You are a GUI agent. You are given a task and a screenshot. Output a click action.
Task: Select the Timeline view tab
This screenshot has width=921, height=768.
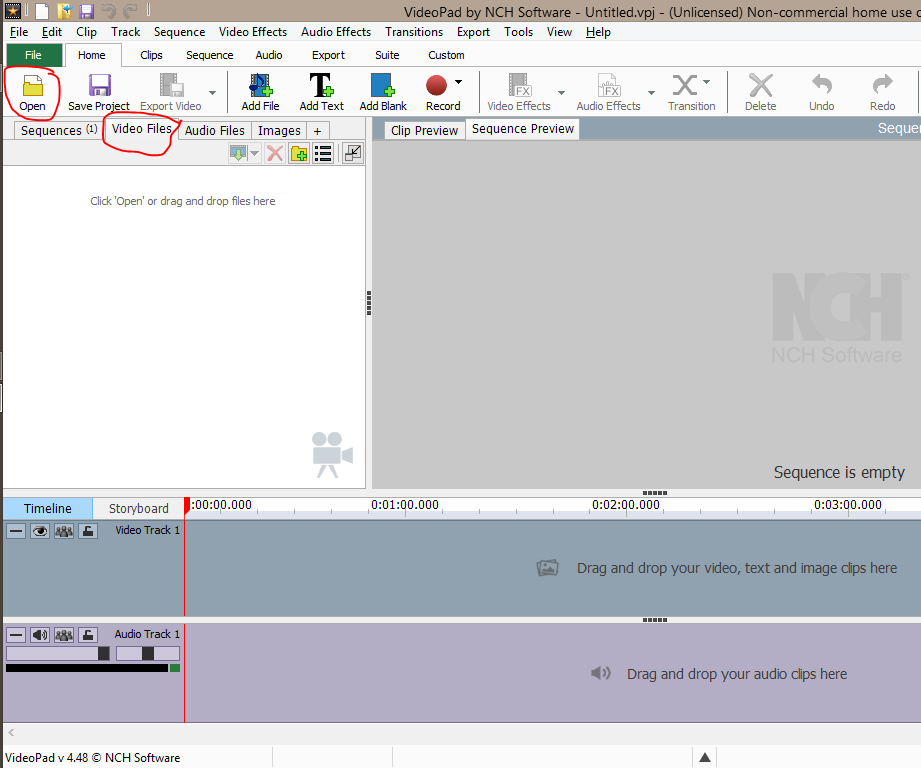[48, 508]
